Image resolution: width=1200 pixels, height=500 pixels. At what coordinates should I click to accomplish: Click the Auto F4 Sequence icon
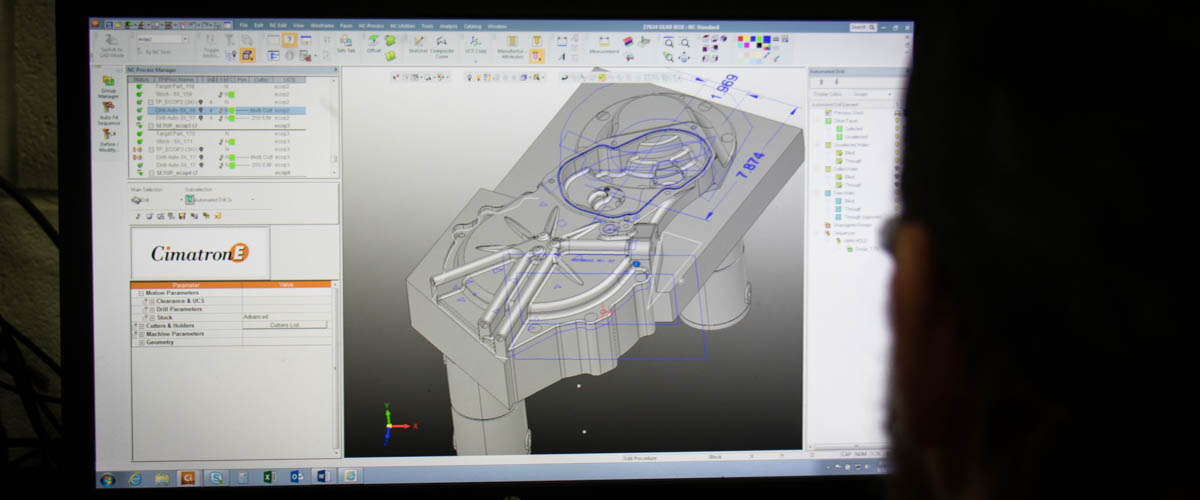pyautogui.click(x=108, y=108)
